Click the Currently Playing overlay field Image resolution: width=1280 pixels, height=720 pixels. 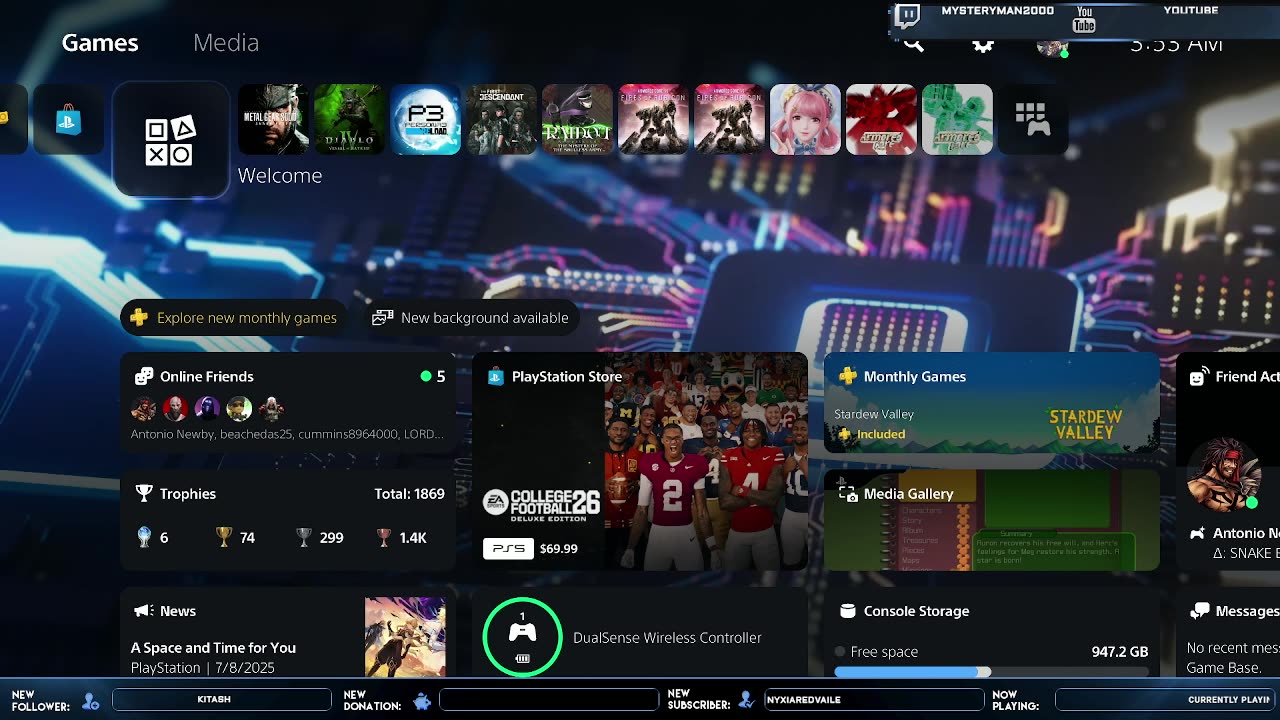(1167, 699)
